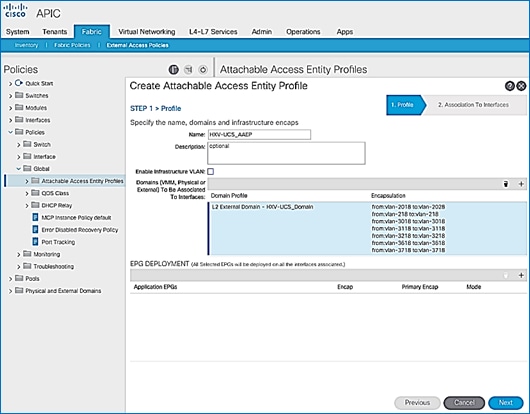Viewport: 530px width, 414px height.
Task: Click the MCP Instance Policy default document icon
Action: pyautogui.click(x=35, y=217)
